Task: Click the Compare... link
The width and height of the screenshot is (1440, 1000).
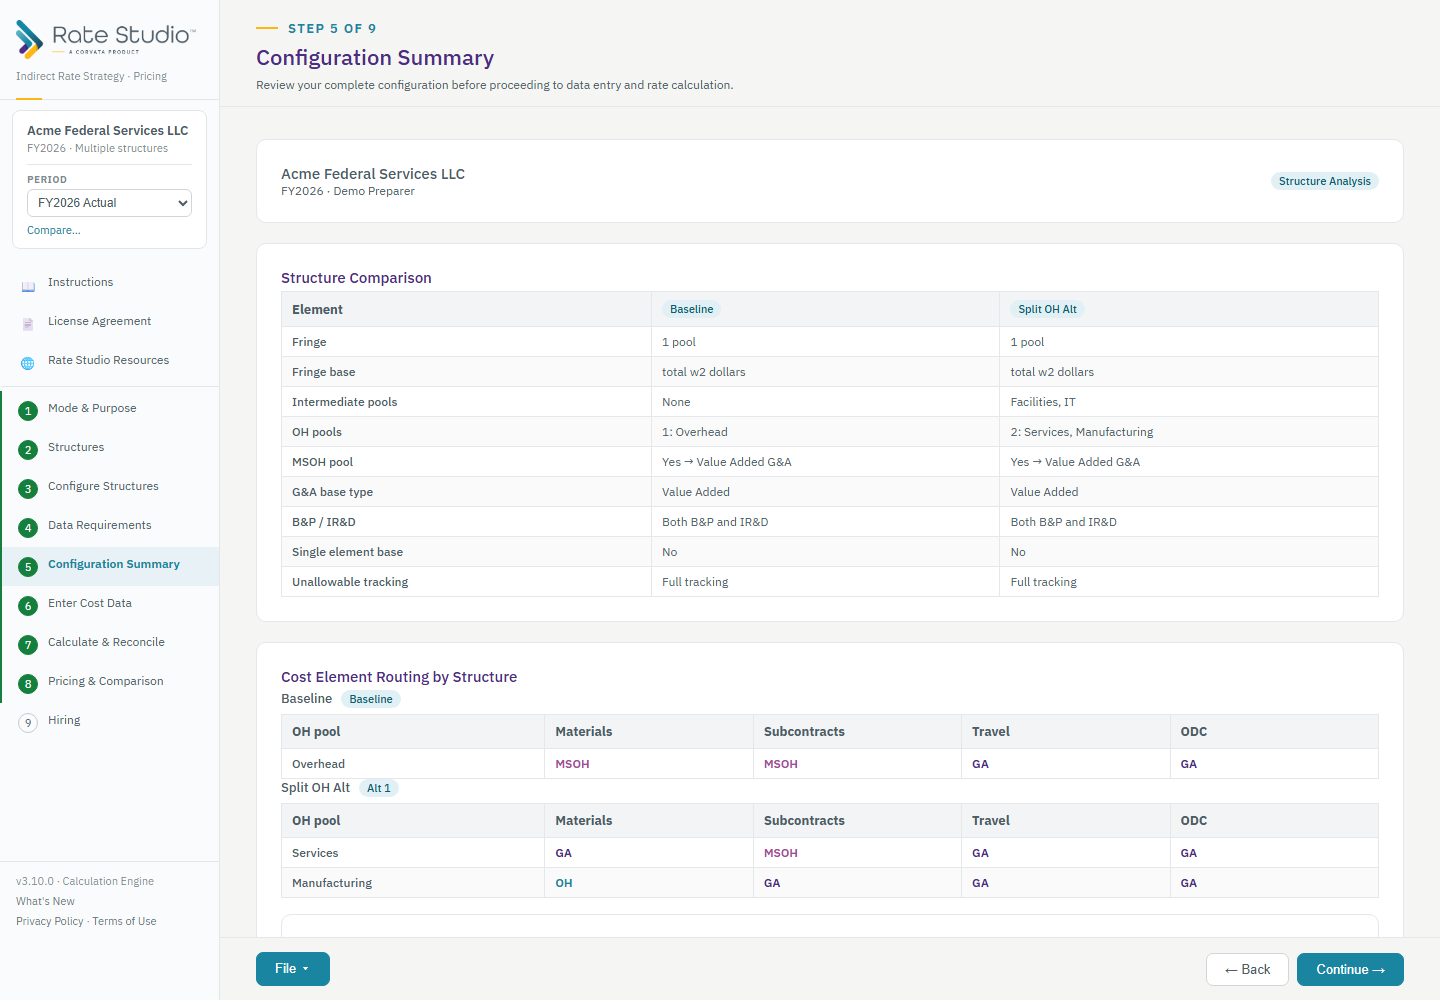Action: coord(54,230)
